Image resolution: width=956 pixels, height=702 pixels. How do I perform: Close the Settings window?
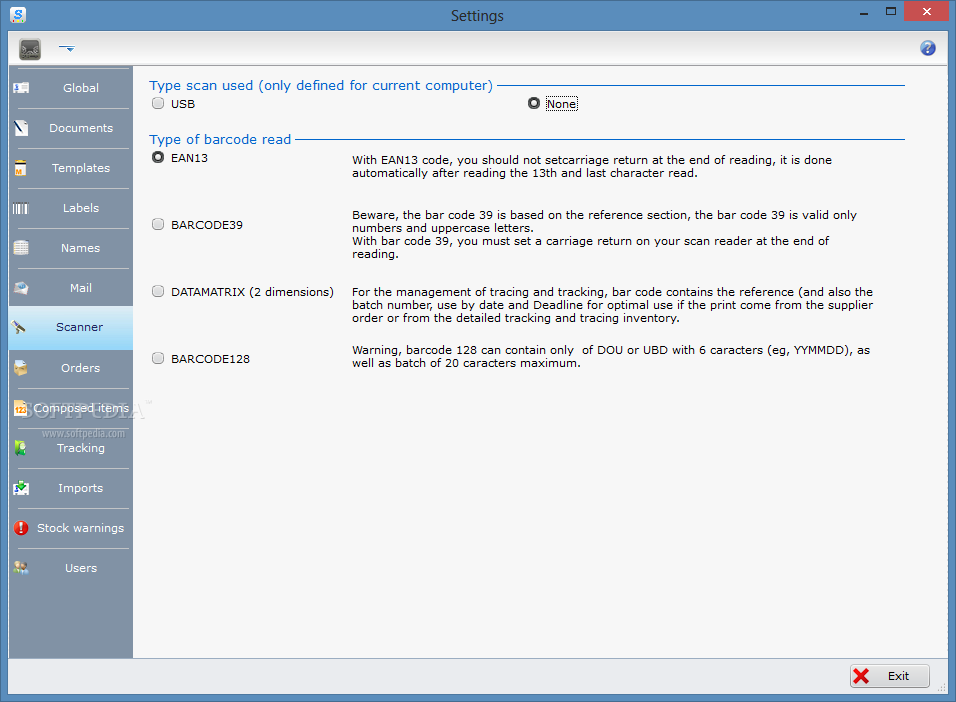pyautogui.click(x=926, y=12)
